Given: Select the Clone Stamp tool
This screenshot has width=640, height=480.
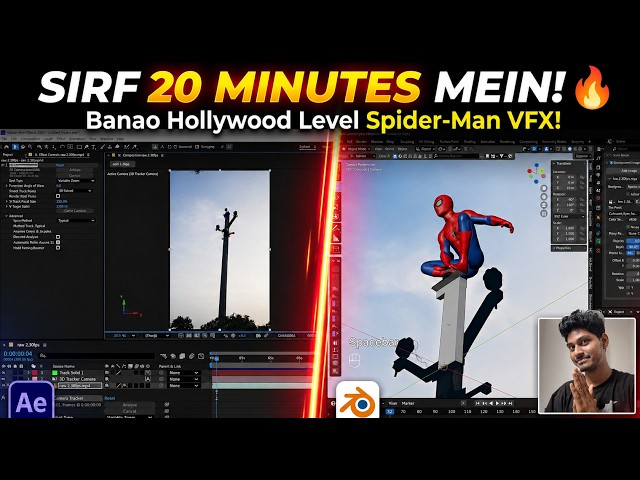Looking at the screenshot, I should [x=110, y=147].
